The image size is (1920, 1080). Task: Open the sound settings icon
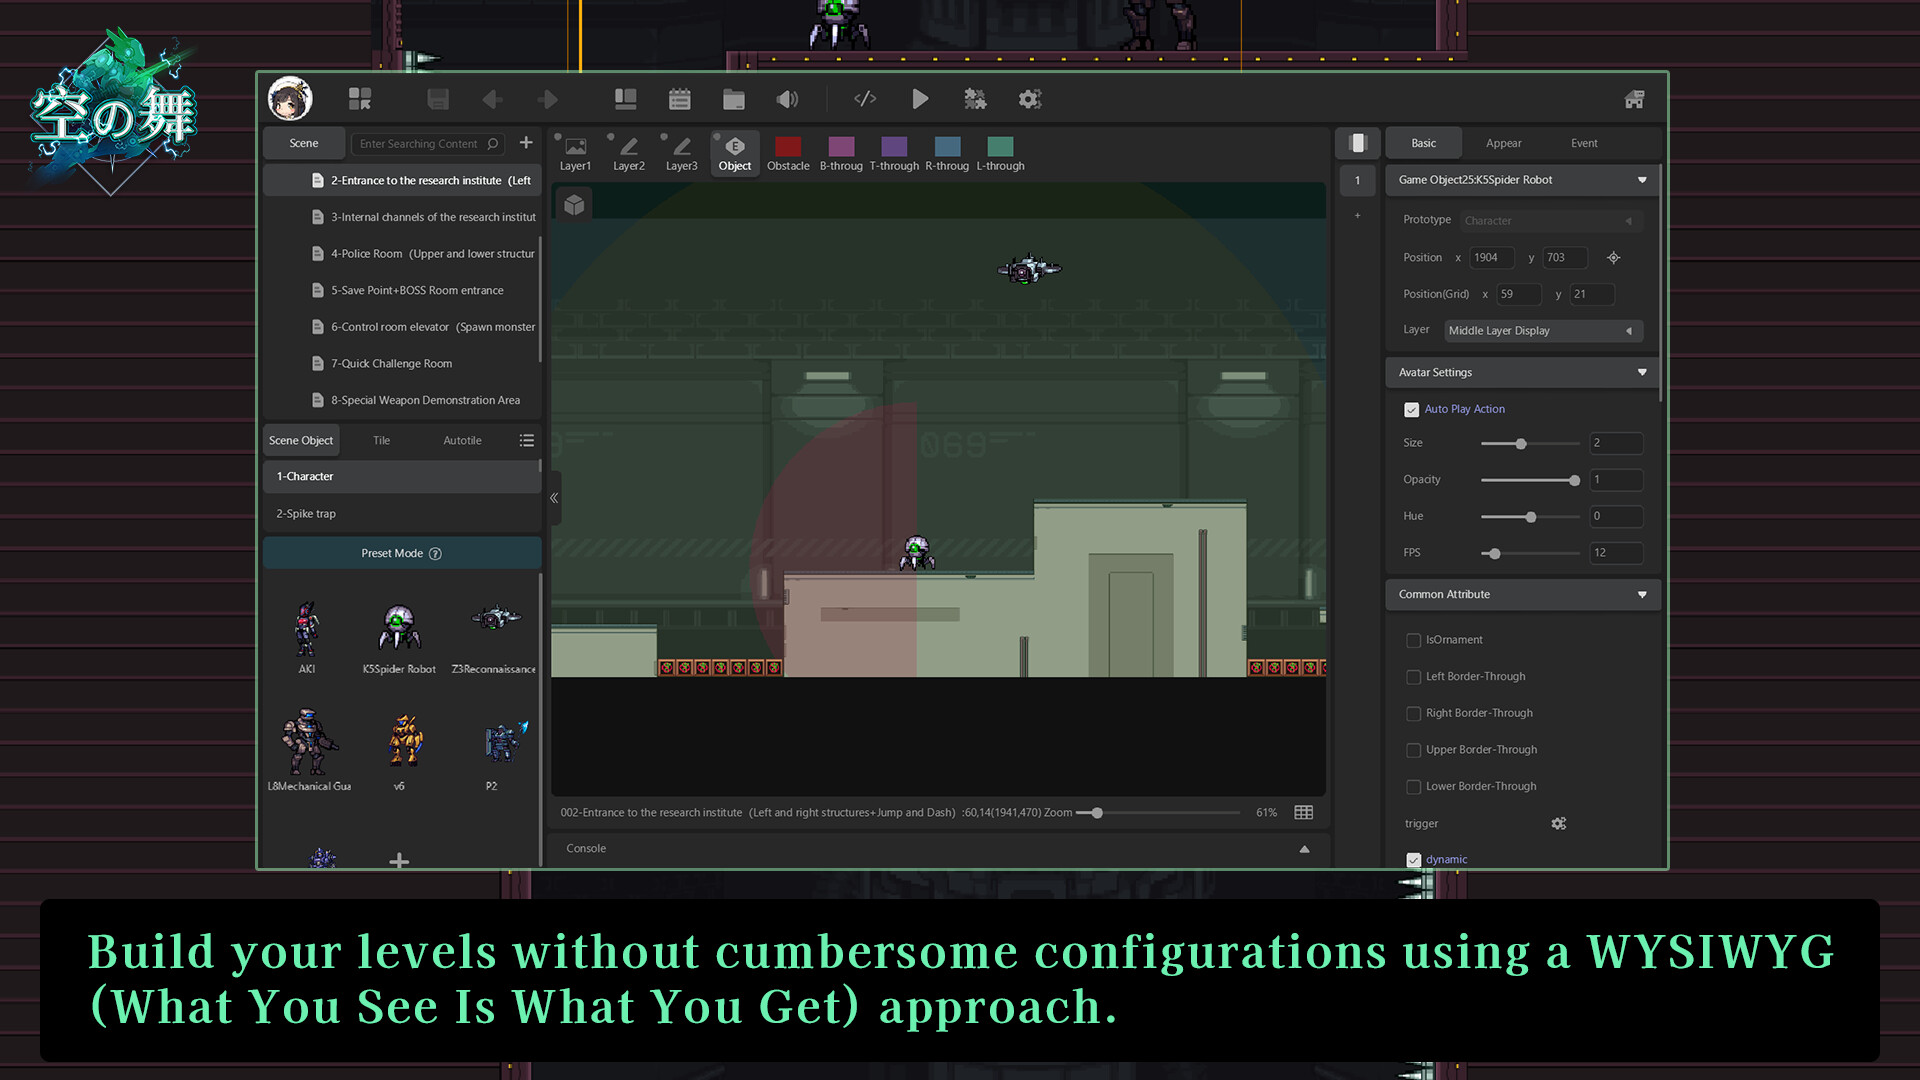tap(788, 99)
